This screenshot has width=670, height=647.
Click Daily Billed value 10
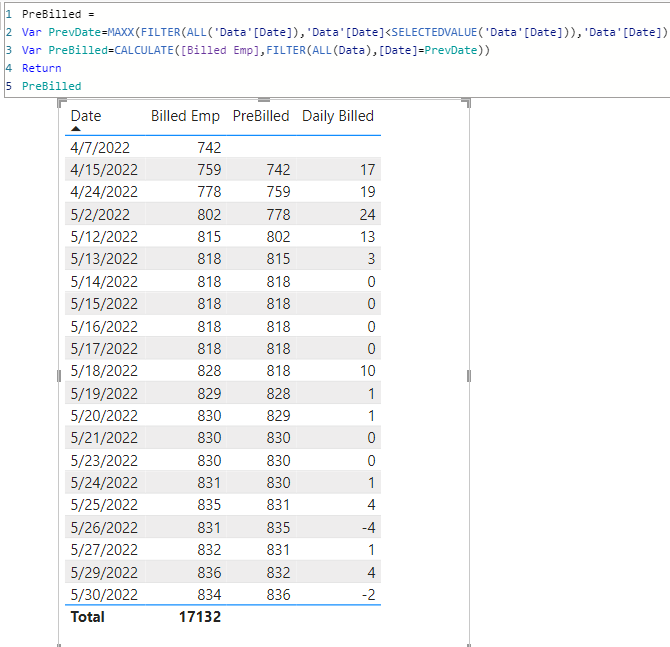(367, 371)
